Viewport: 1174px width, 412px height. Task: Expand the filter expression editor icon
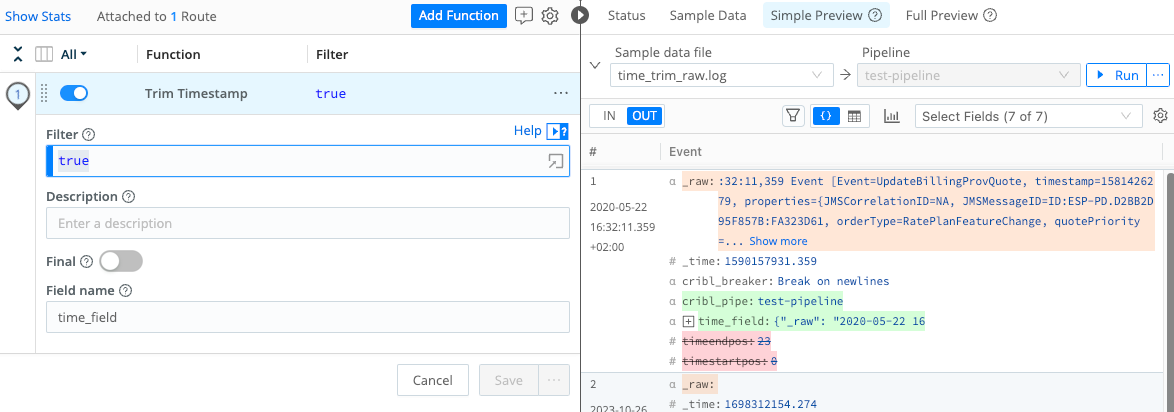(556, 161)
